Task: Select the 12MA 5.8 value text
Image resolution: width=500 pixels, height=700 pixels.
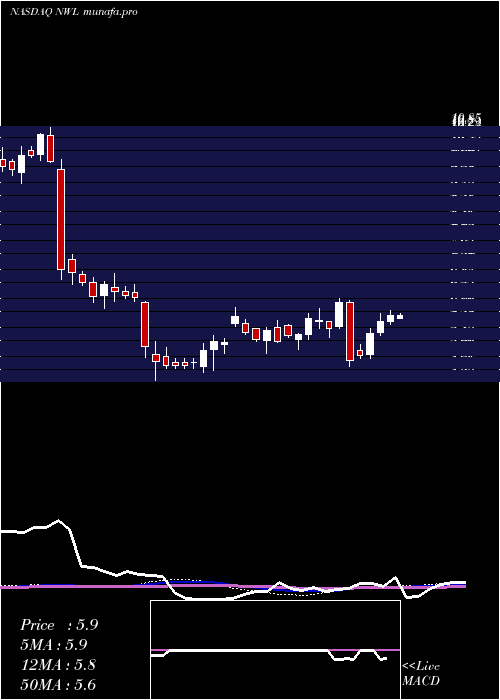Action: point(58,665)
